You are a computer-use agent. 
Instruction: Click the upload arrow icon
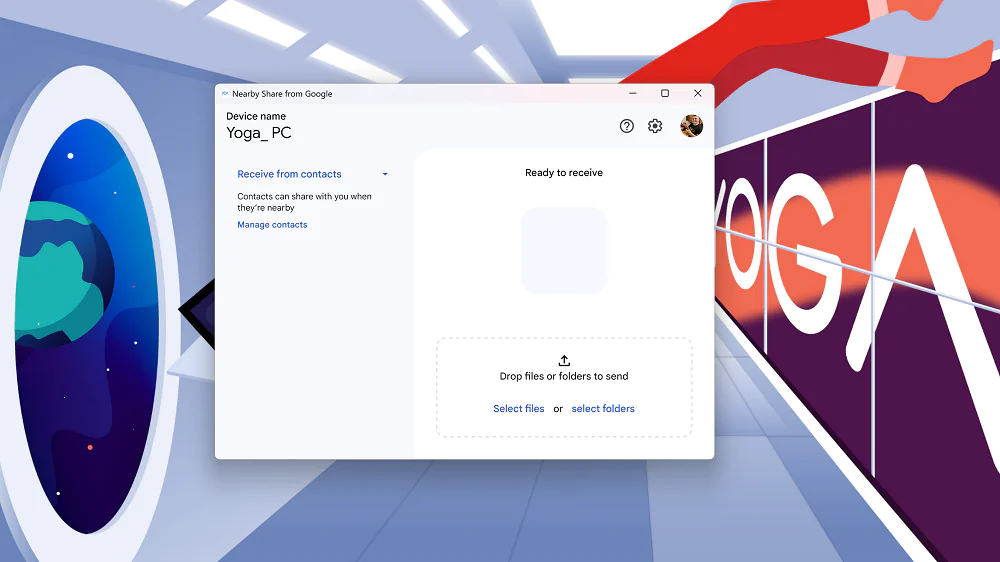tap(564, 361)
